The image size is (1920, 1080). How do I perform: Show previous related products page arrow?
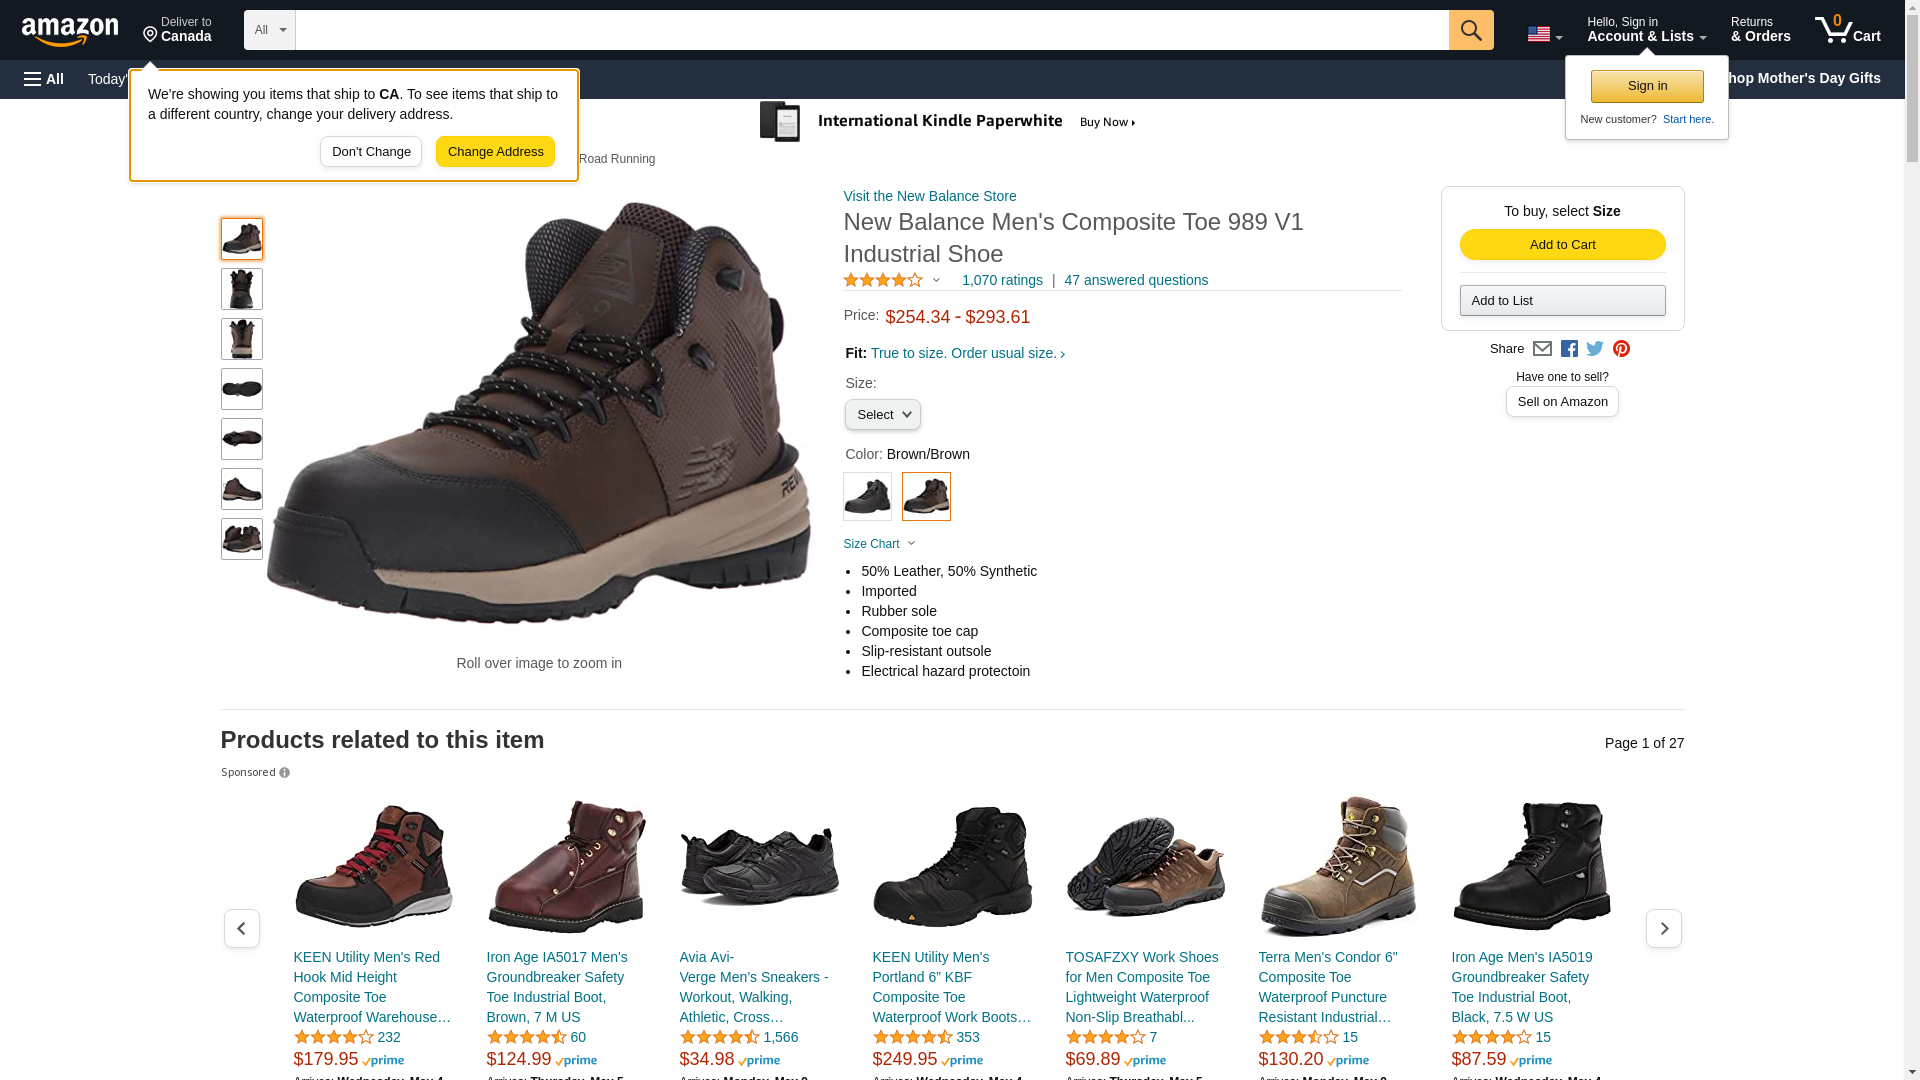tap(241, 929)
